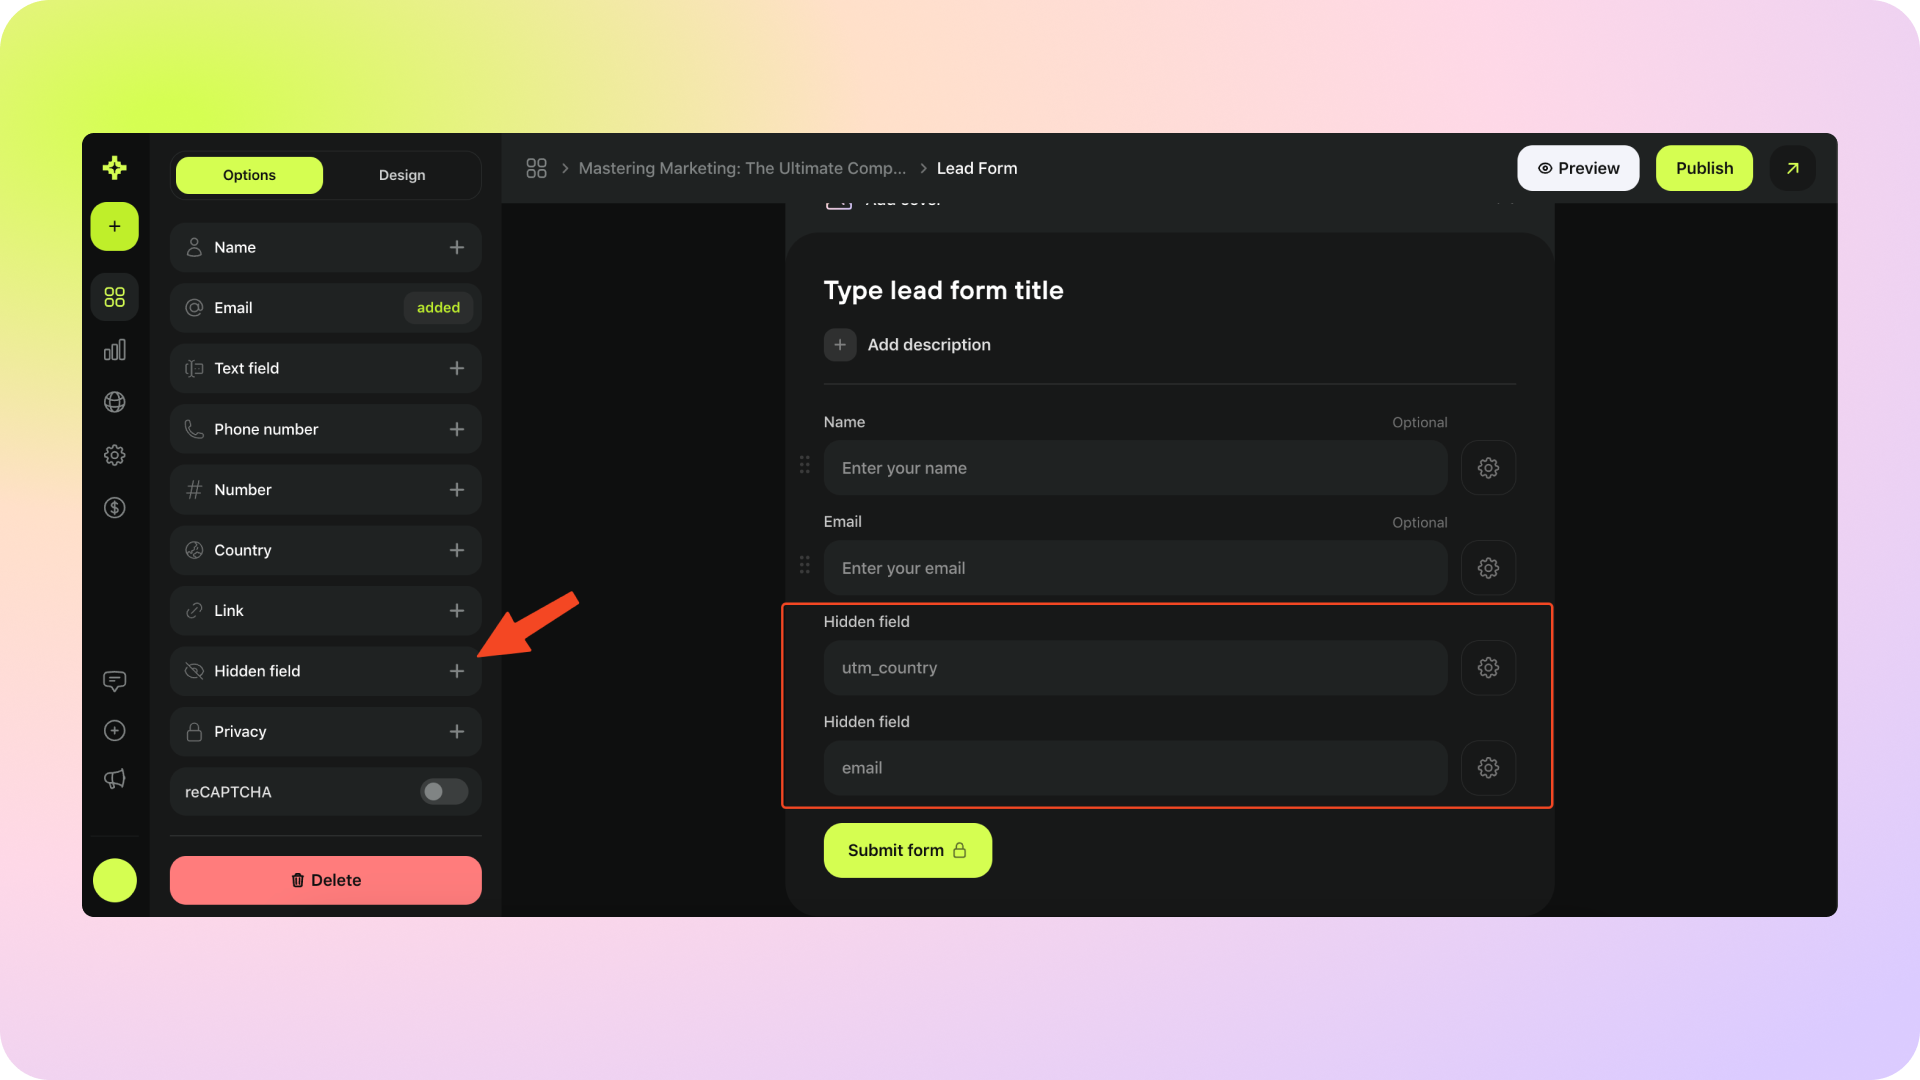This screenshot has height=1080, width=1920.
Task: Open the dashboard grid icon in sidebar
Action: pyautogui.click(x=114, y=297)
